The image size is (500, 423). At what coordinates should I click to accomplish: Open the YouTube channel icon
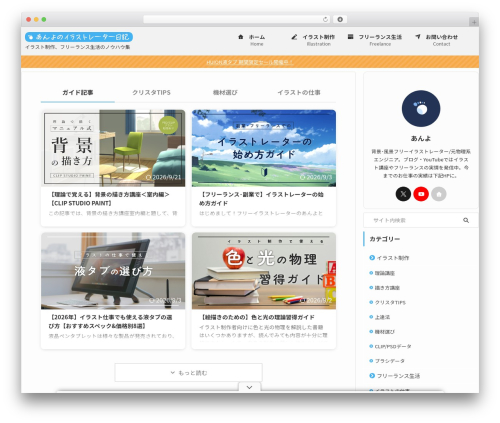421,194
